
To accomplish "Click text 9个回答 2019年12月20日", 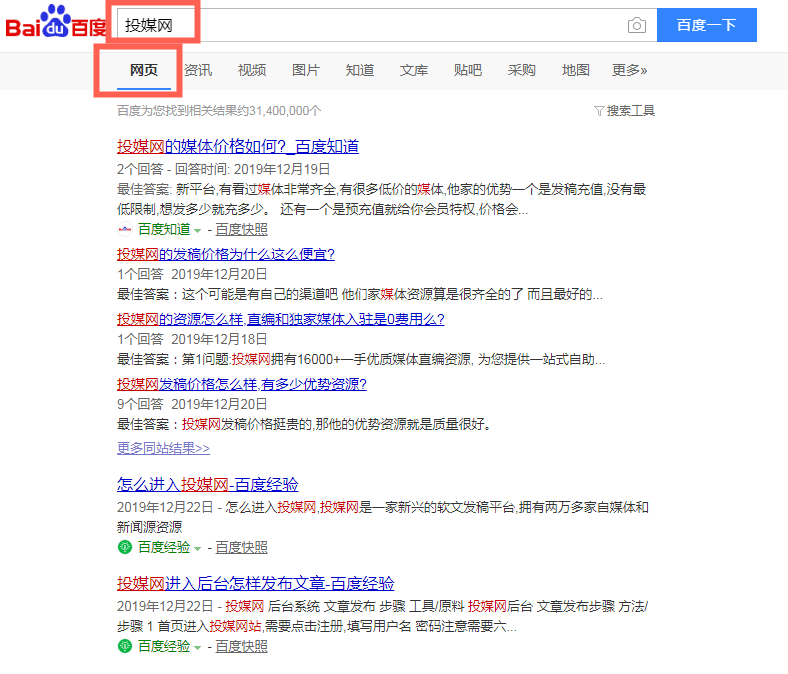I will click(x=192, y=404).
